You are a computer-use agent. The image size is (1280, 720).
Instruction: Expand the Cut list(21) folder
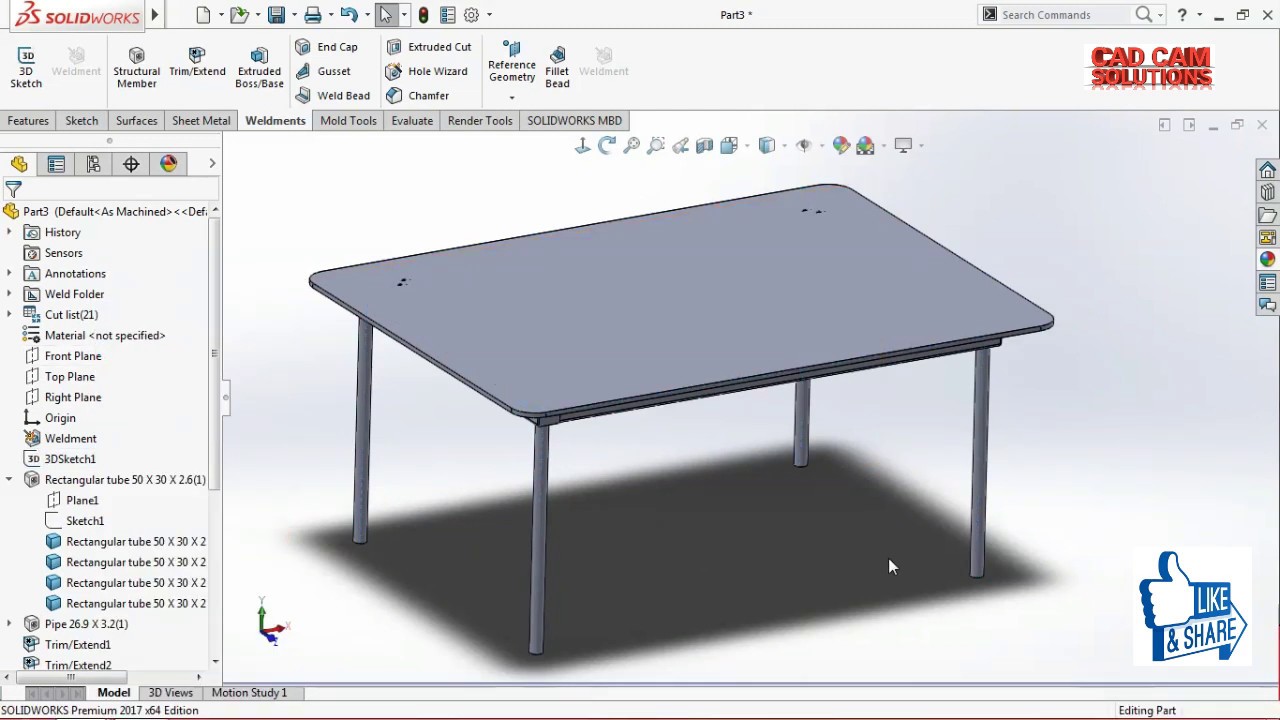(x=9, y=314)
